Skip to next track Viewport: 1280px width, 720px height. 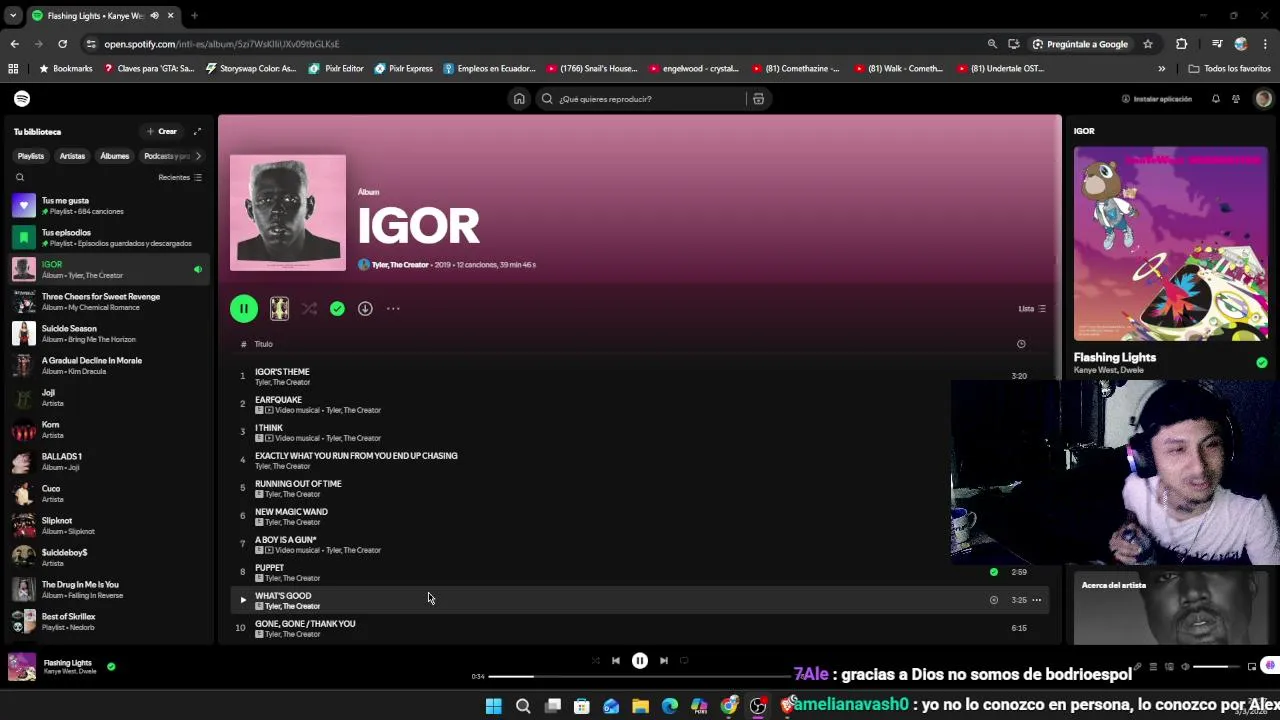pyautogui.click(x=664, y=661)
